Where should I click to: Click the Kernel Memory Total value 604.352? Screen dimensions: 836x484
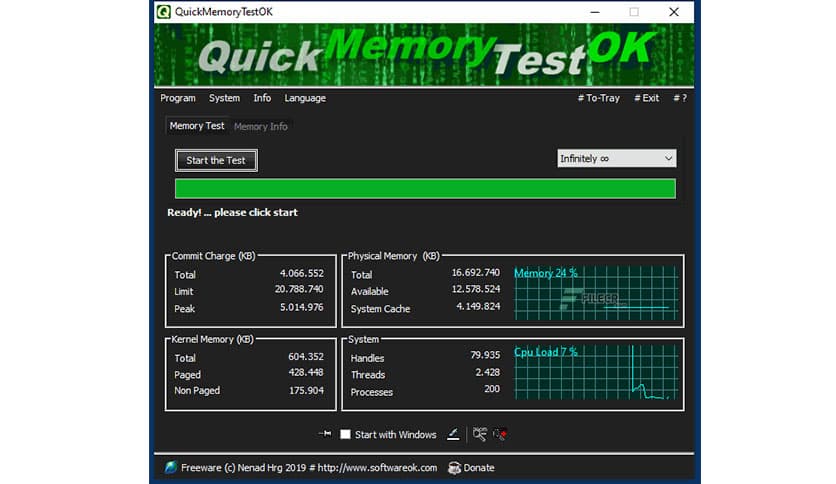point(306,357)
